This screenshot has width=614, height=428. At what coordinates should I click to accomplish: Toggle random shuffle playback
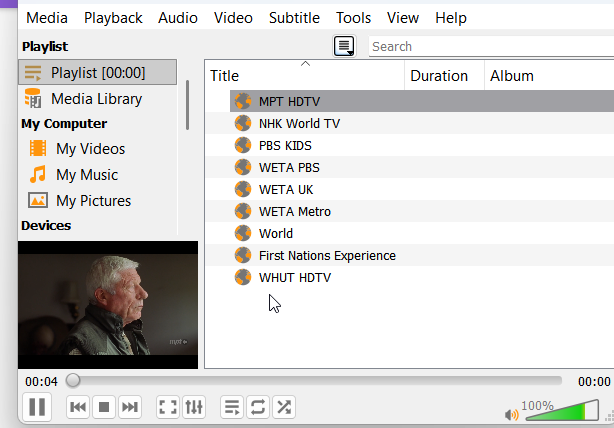(284, 407)
